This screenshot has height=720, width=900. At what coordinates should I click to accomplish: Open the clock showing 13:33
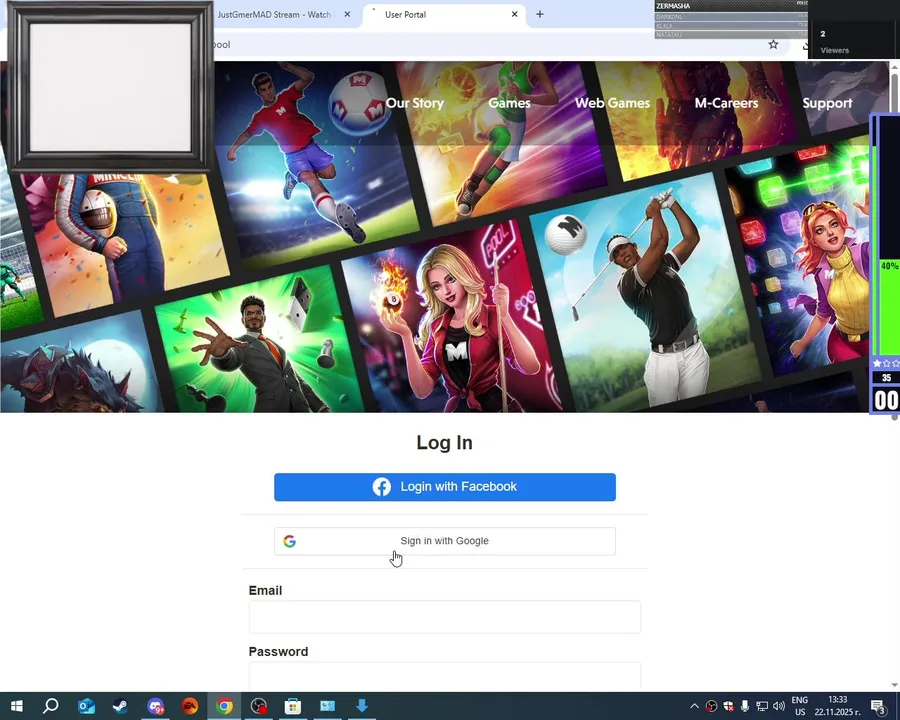point(837,706)
